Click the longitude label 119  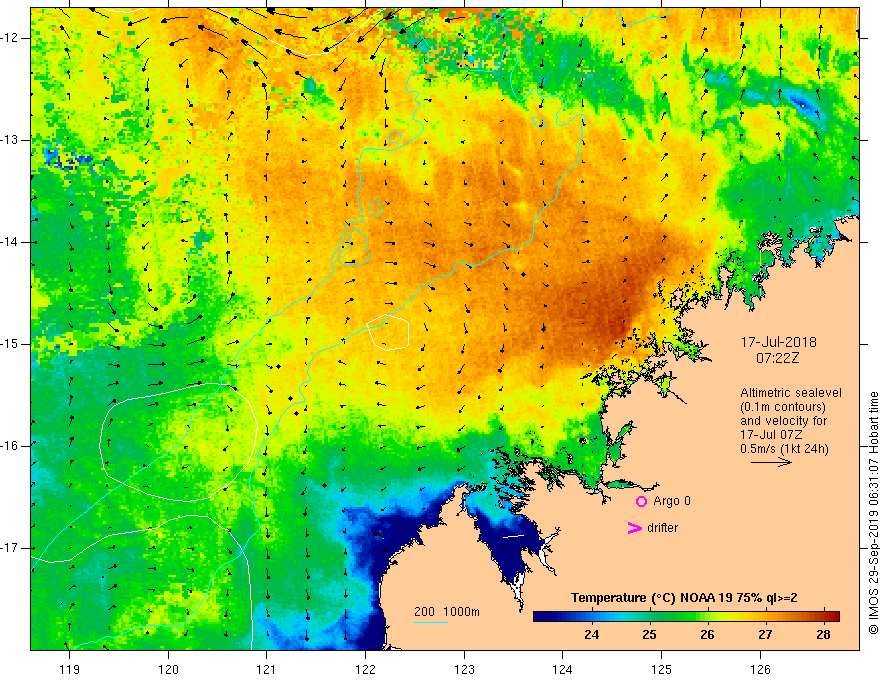70,669
